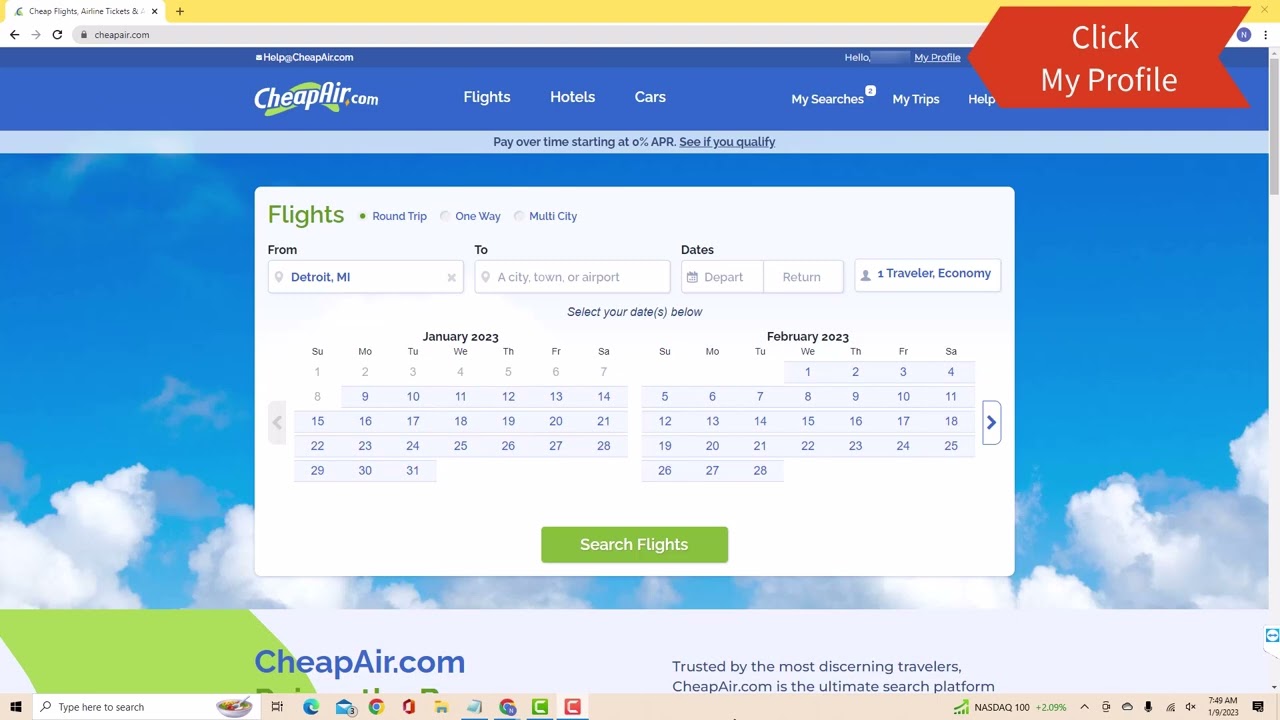Select January 9 on the calendar
Screen dimensions: 1280x720
click(365, 397)
